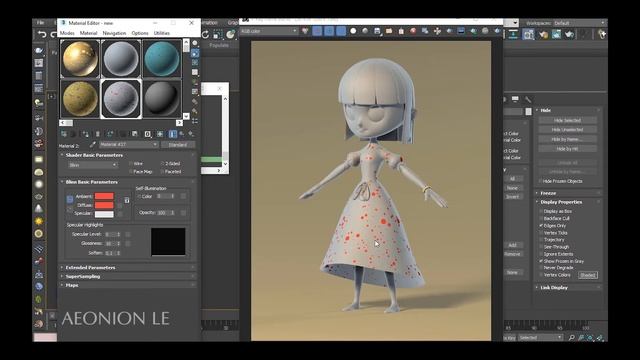This screenshot has width=640, height=360.
Task: Enable the Face Map checkbox
Action: click(x=131, y=172)
